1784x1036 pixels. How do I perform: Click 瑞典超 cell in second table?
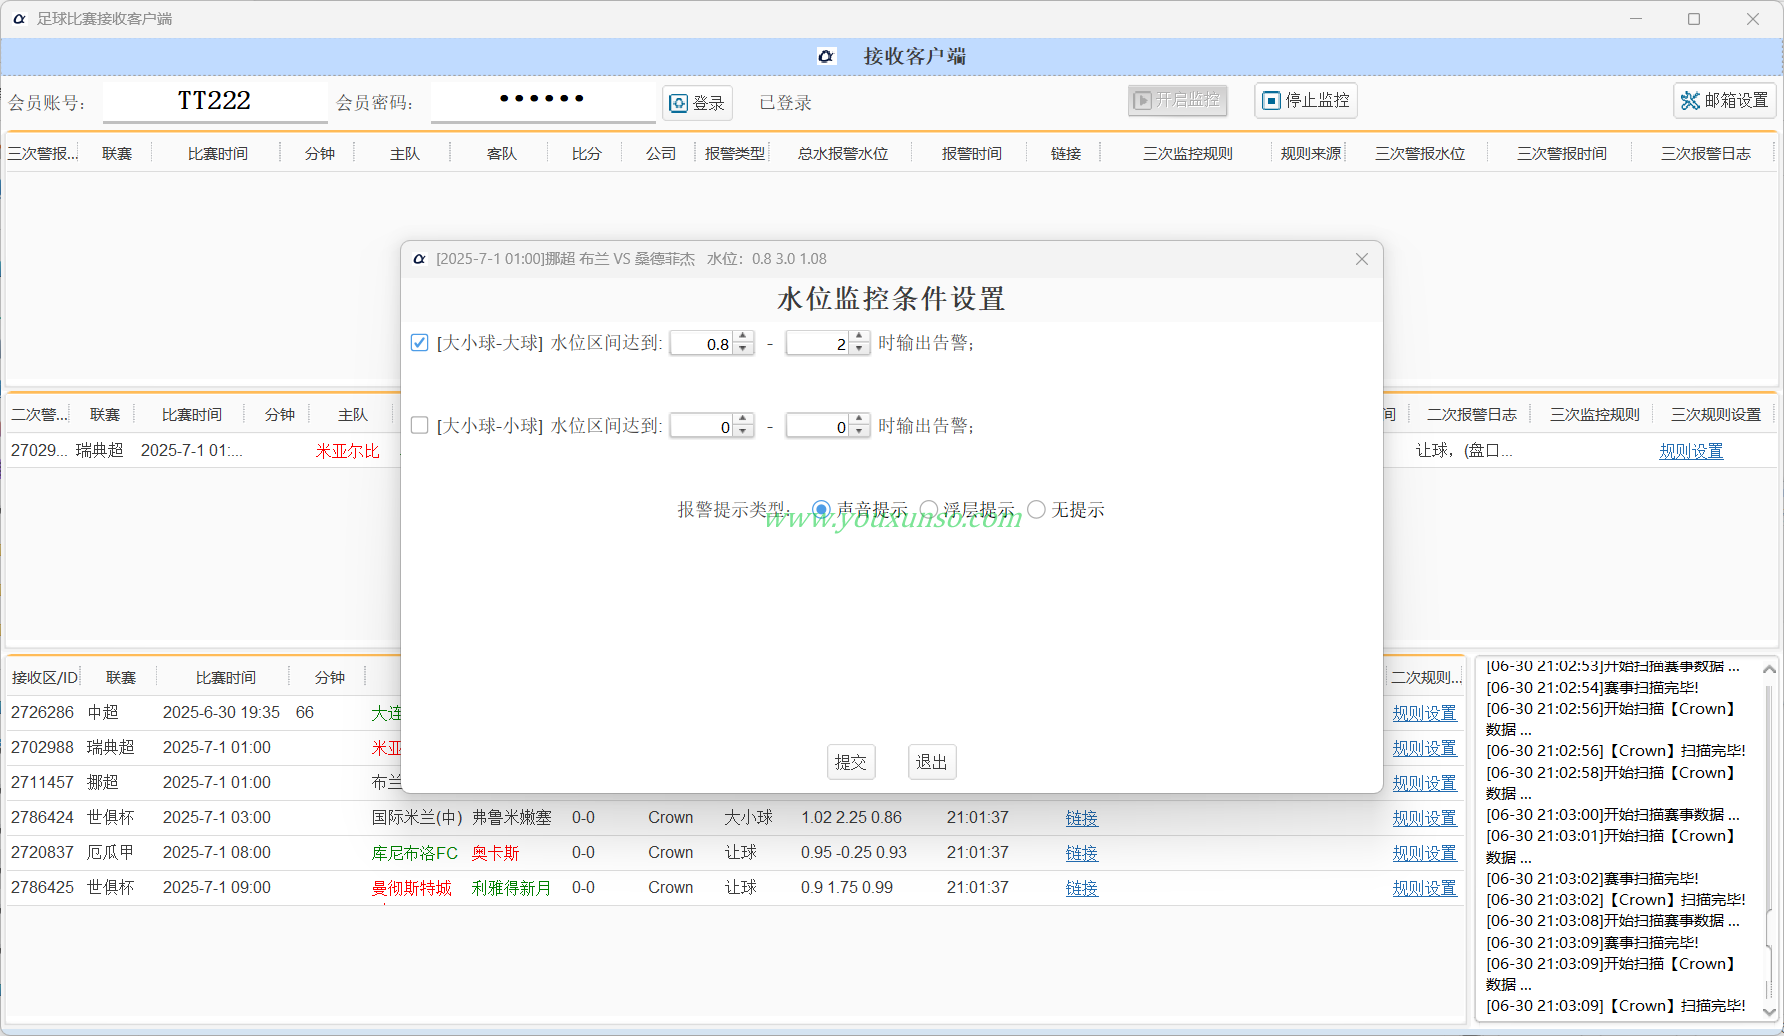tap(100, 450)
